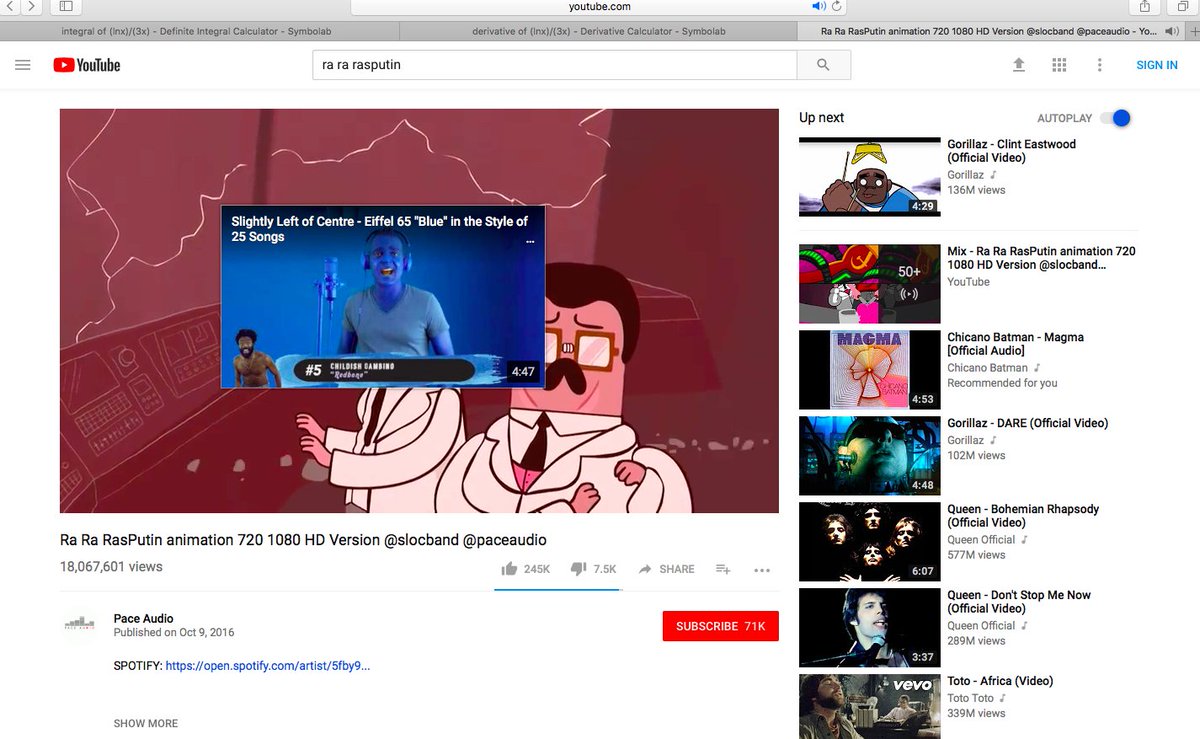1200x739 pixels.
Task: Add video to playlist icon
Action: pos(723,569)
